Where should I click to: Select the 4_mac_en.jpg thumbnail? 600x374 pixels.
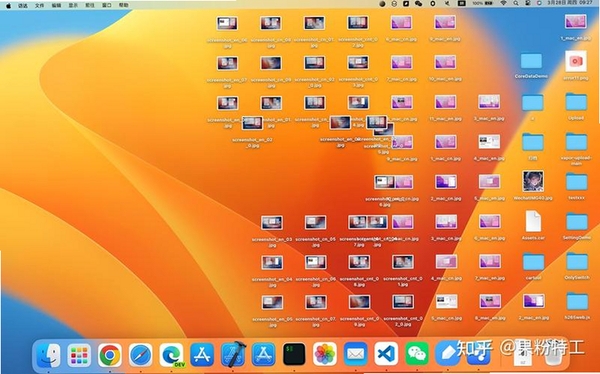click(x=489, y=142)
